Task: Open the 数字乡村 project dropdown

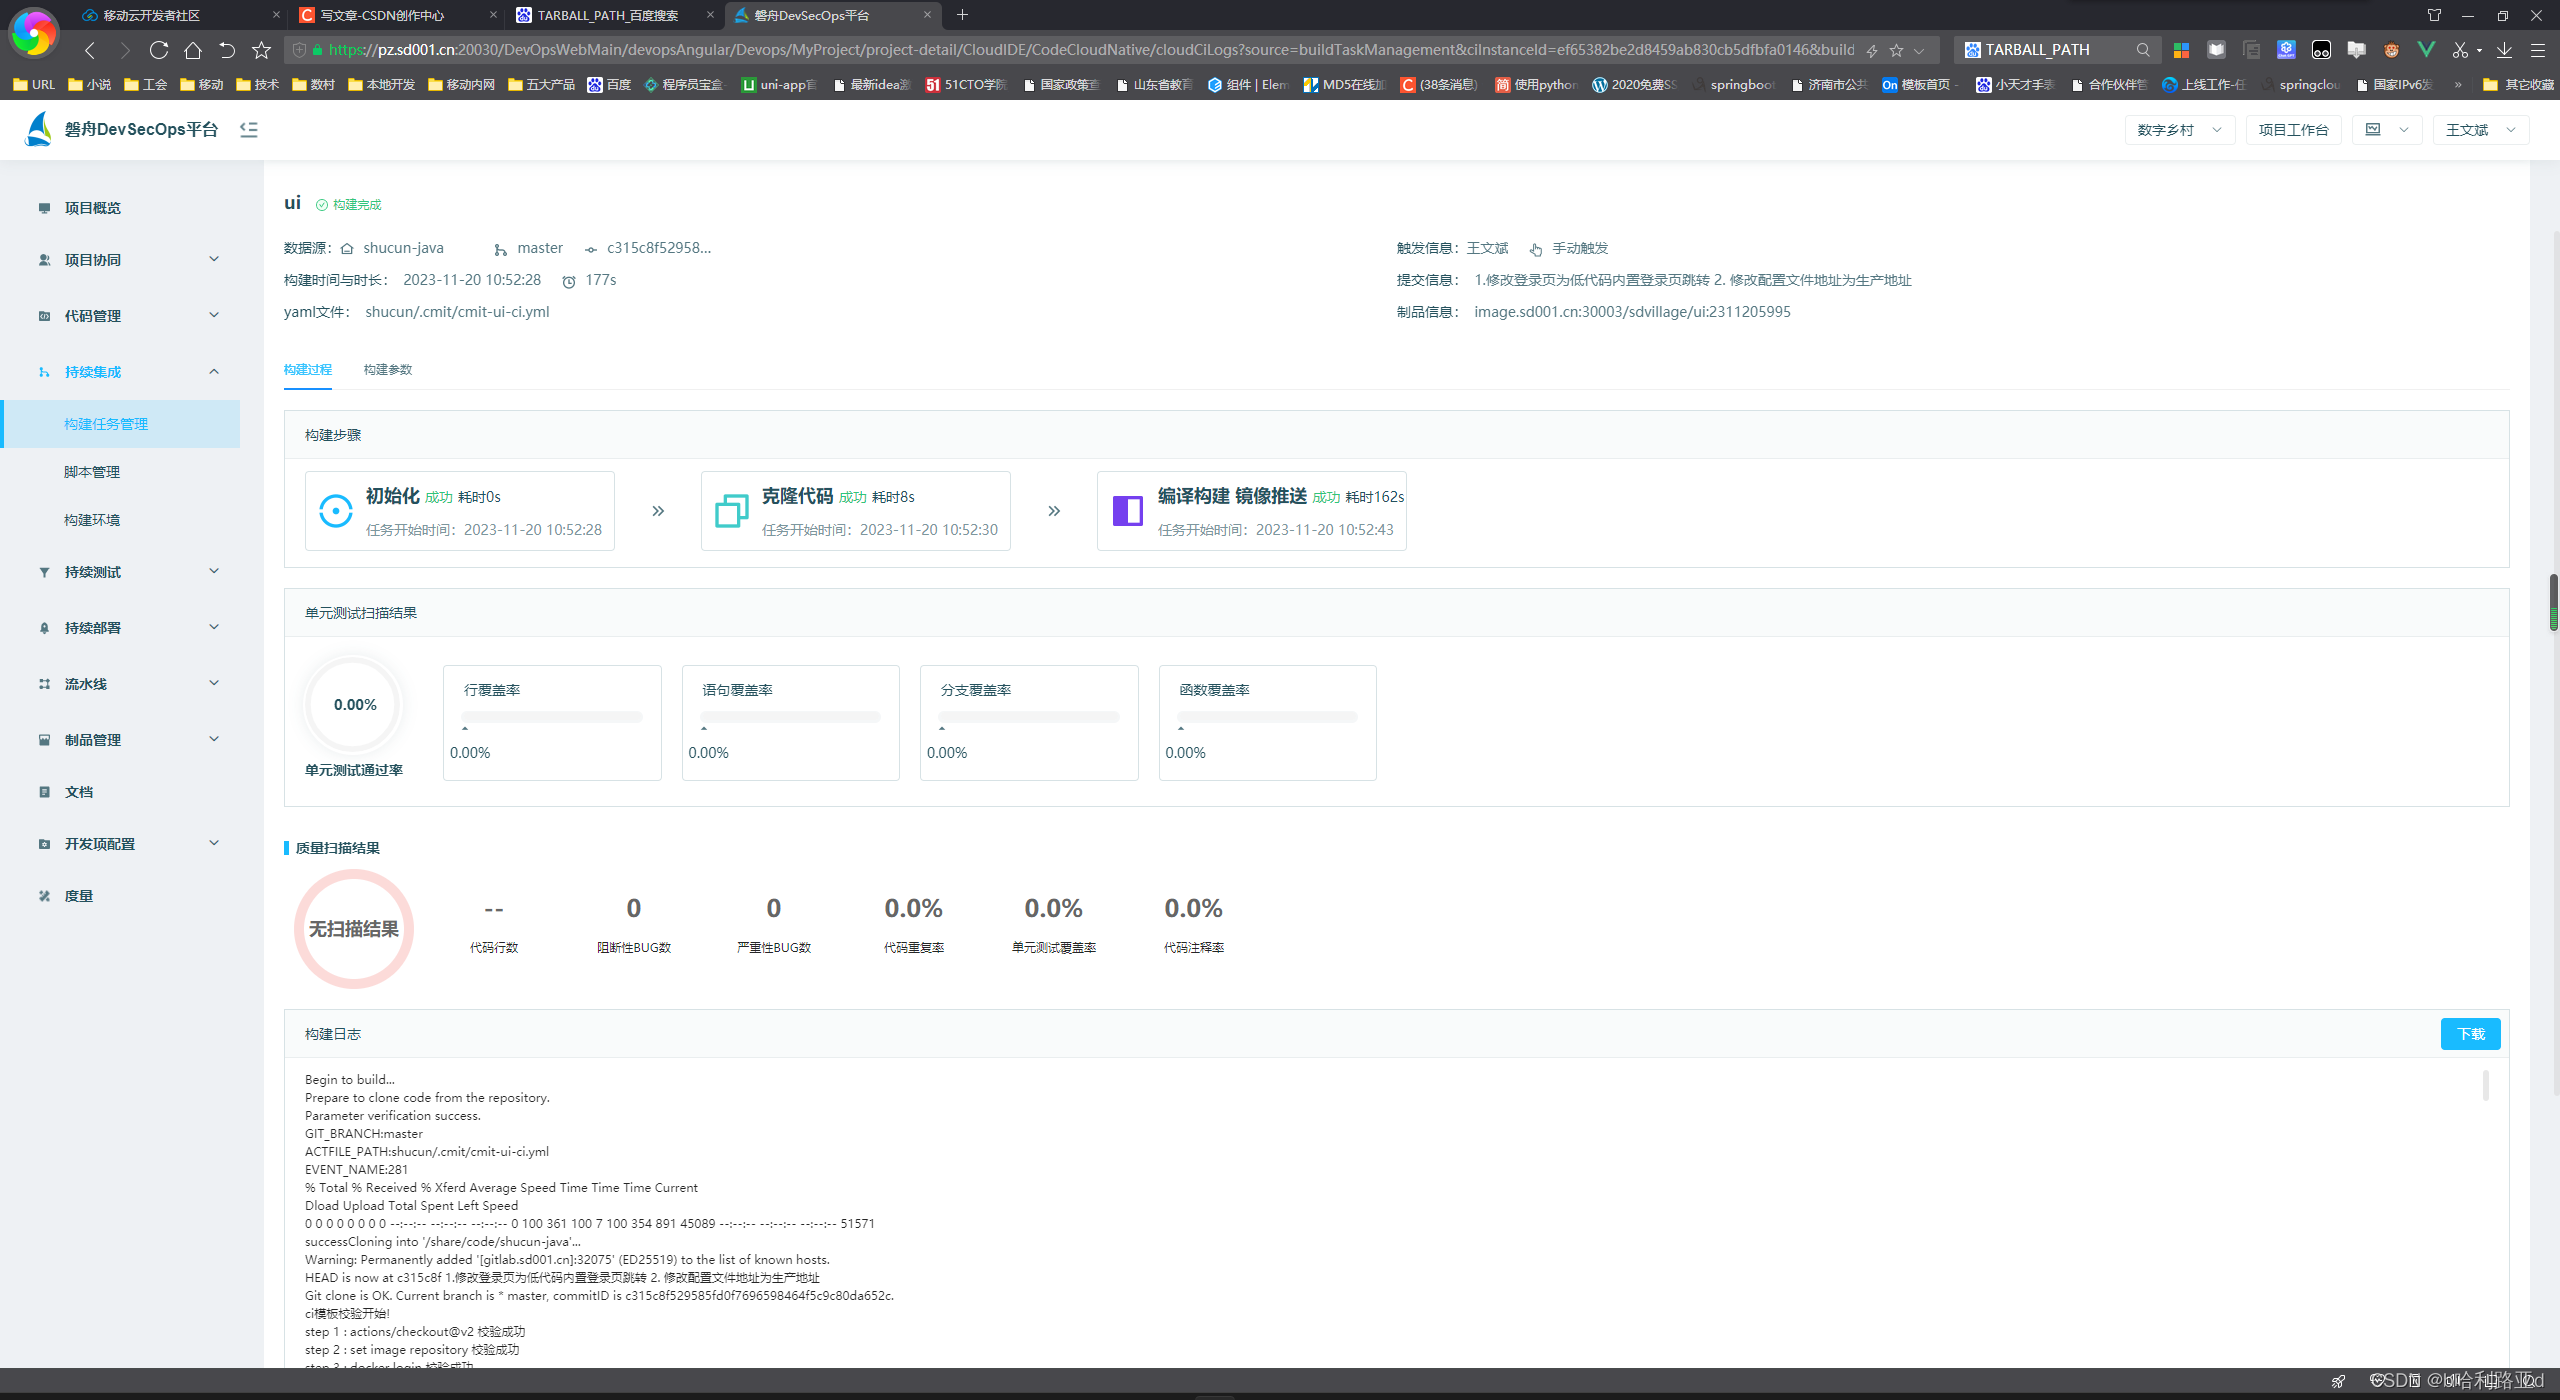Action: 2180,130
